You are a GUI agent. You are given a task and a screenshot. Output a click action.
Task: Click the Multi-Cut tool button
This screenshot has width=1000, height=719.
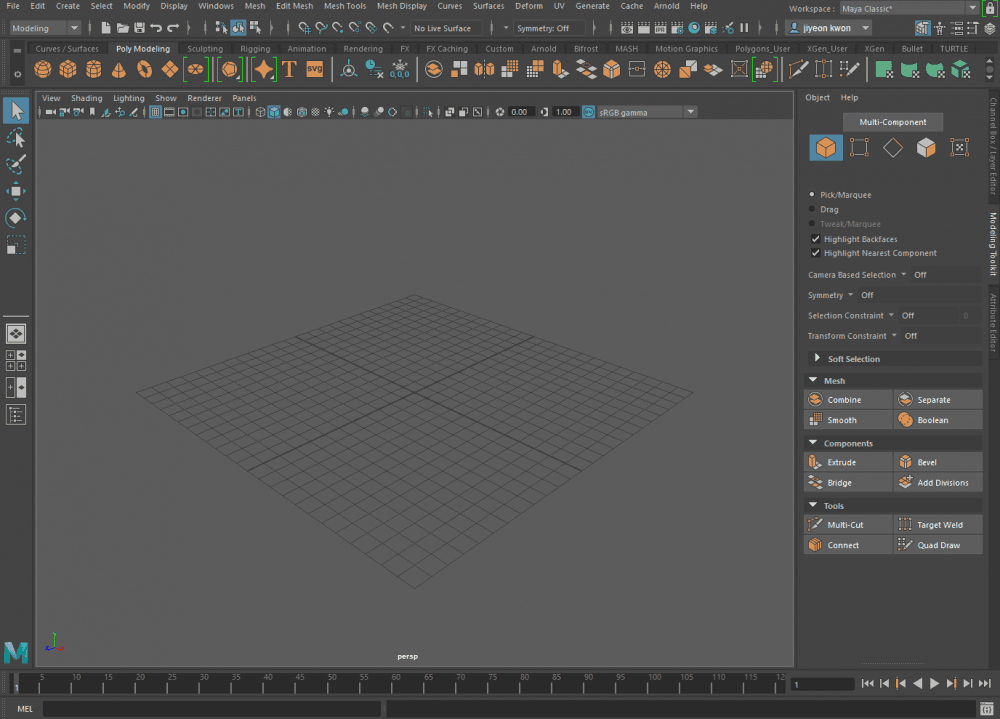(848, 524)
